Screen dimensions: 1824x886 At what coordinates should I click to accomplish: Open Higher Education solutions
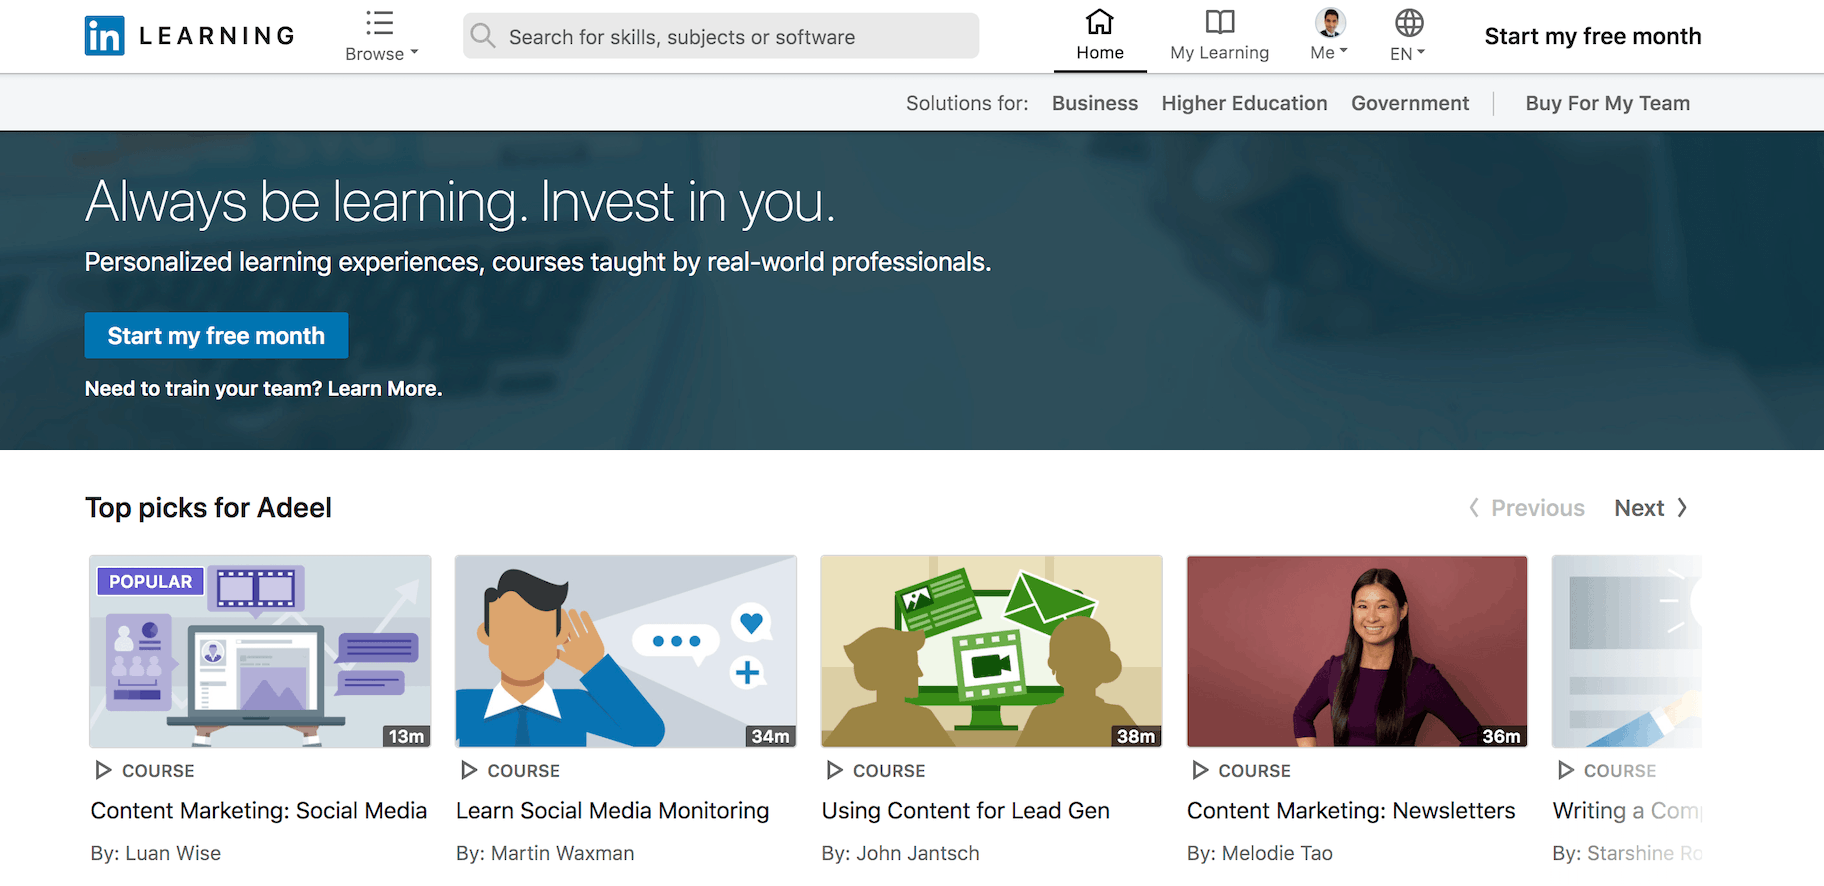pos(1244,103)
